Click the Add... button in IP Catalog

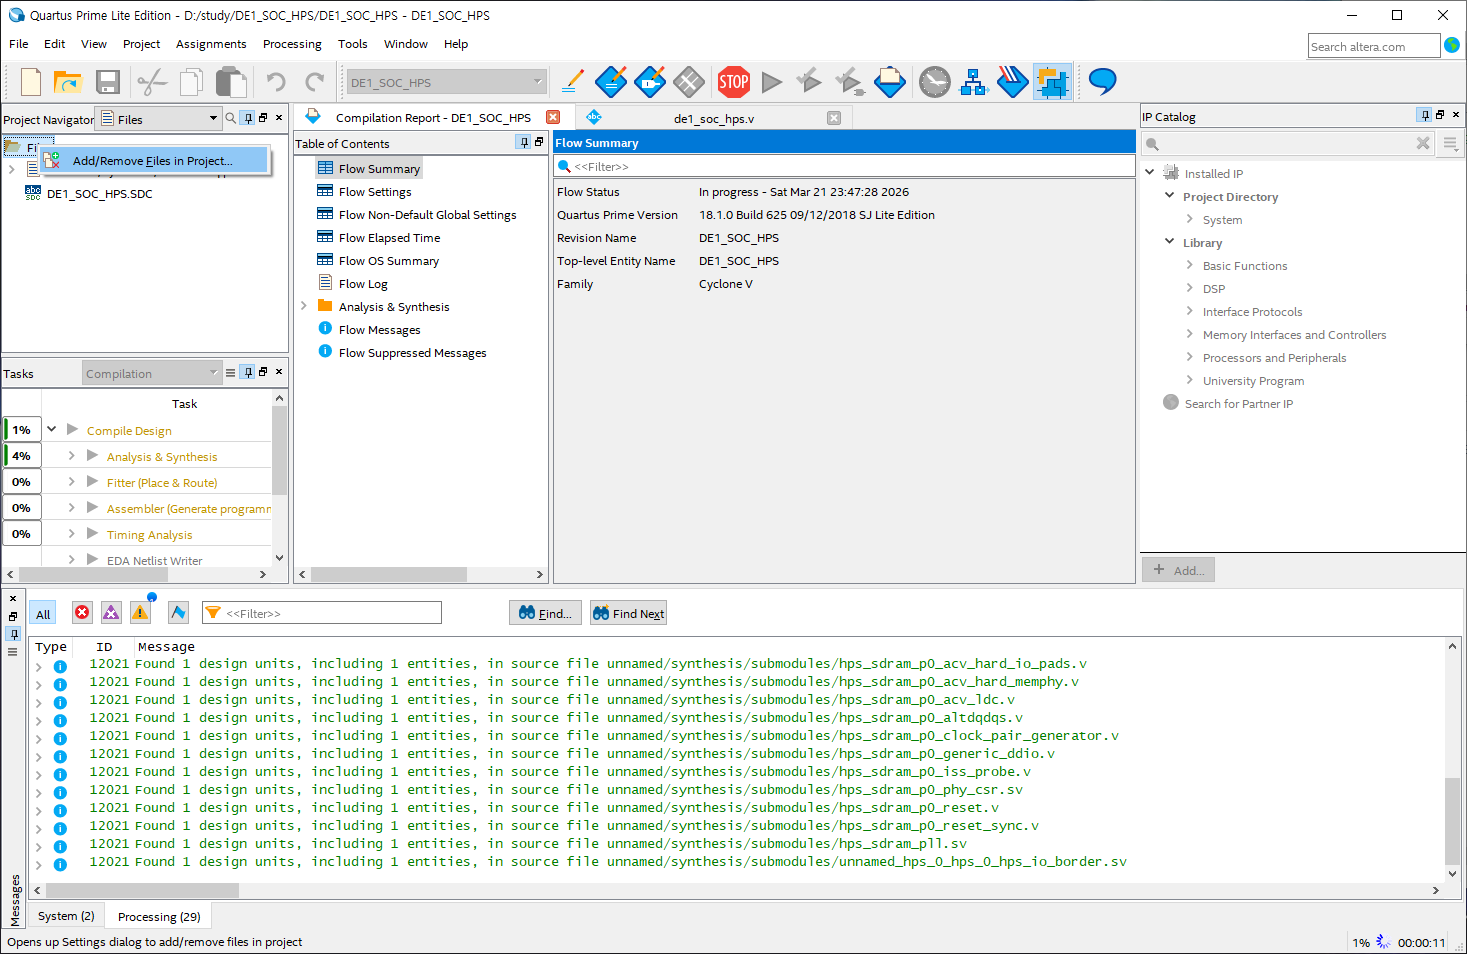[1178, 569]
